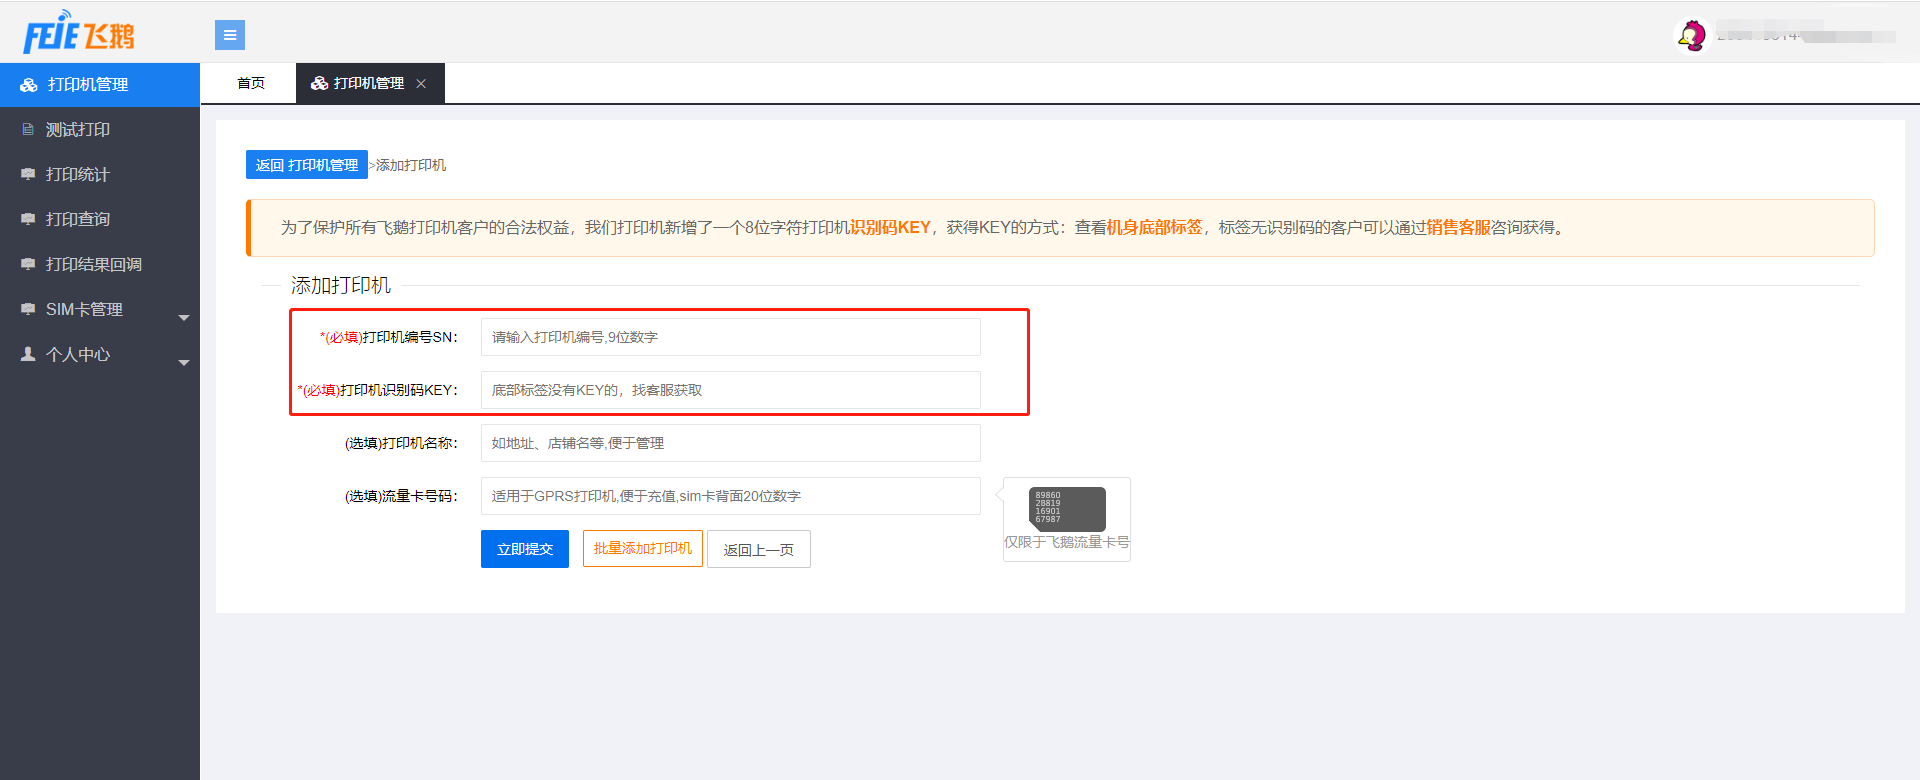The height and width of the screenshot is (780, 1920).
Task: Toggle the sidebar hamburger menu icon
Action: click(230, 35)
